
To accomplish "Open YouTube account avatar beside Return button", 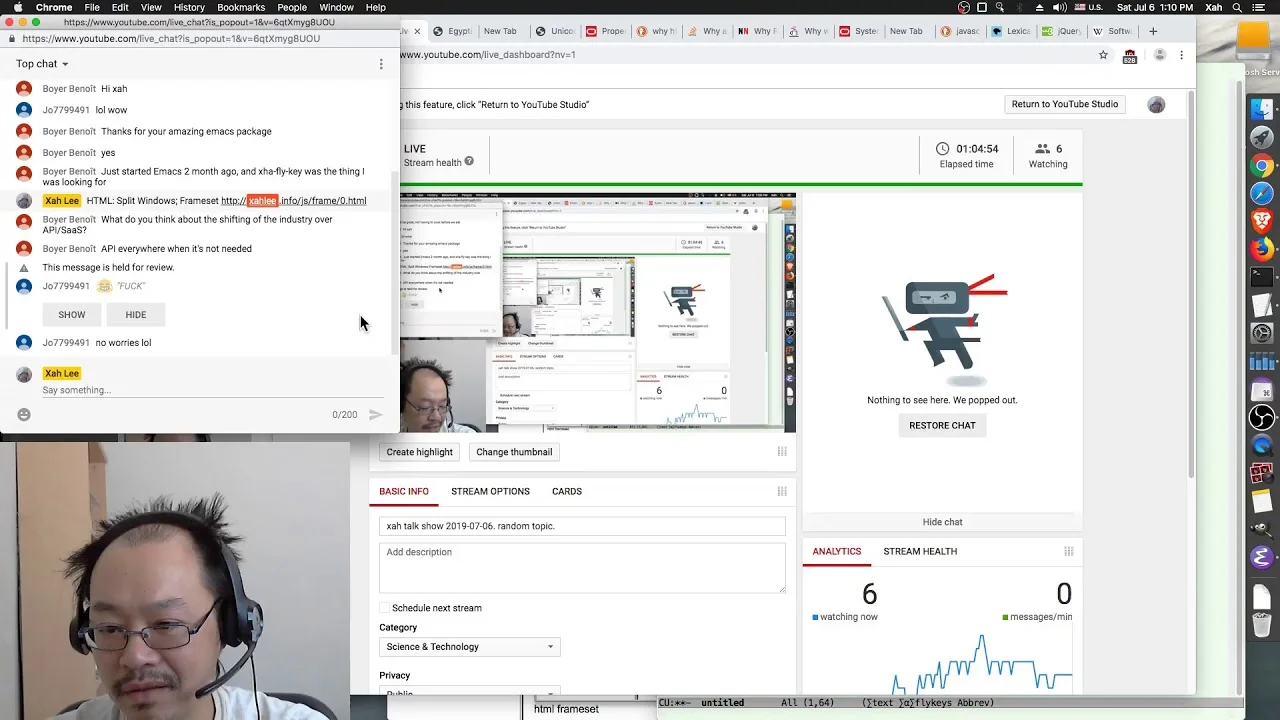I will coord(1156,104).
